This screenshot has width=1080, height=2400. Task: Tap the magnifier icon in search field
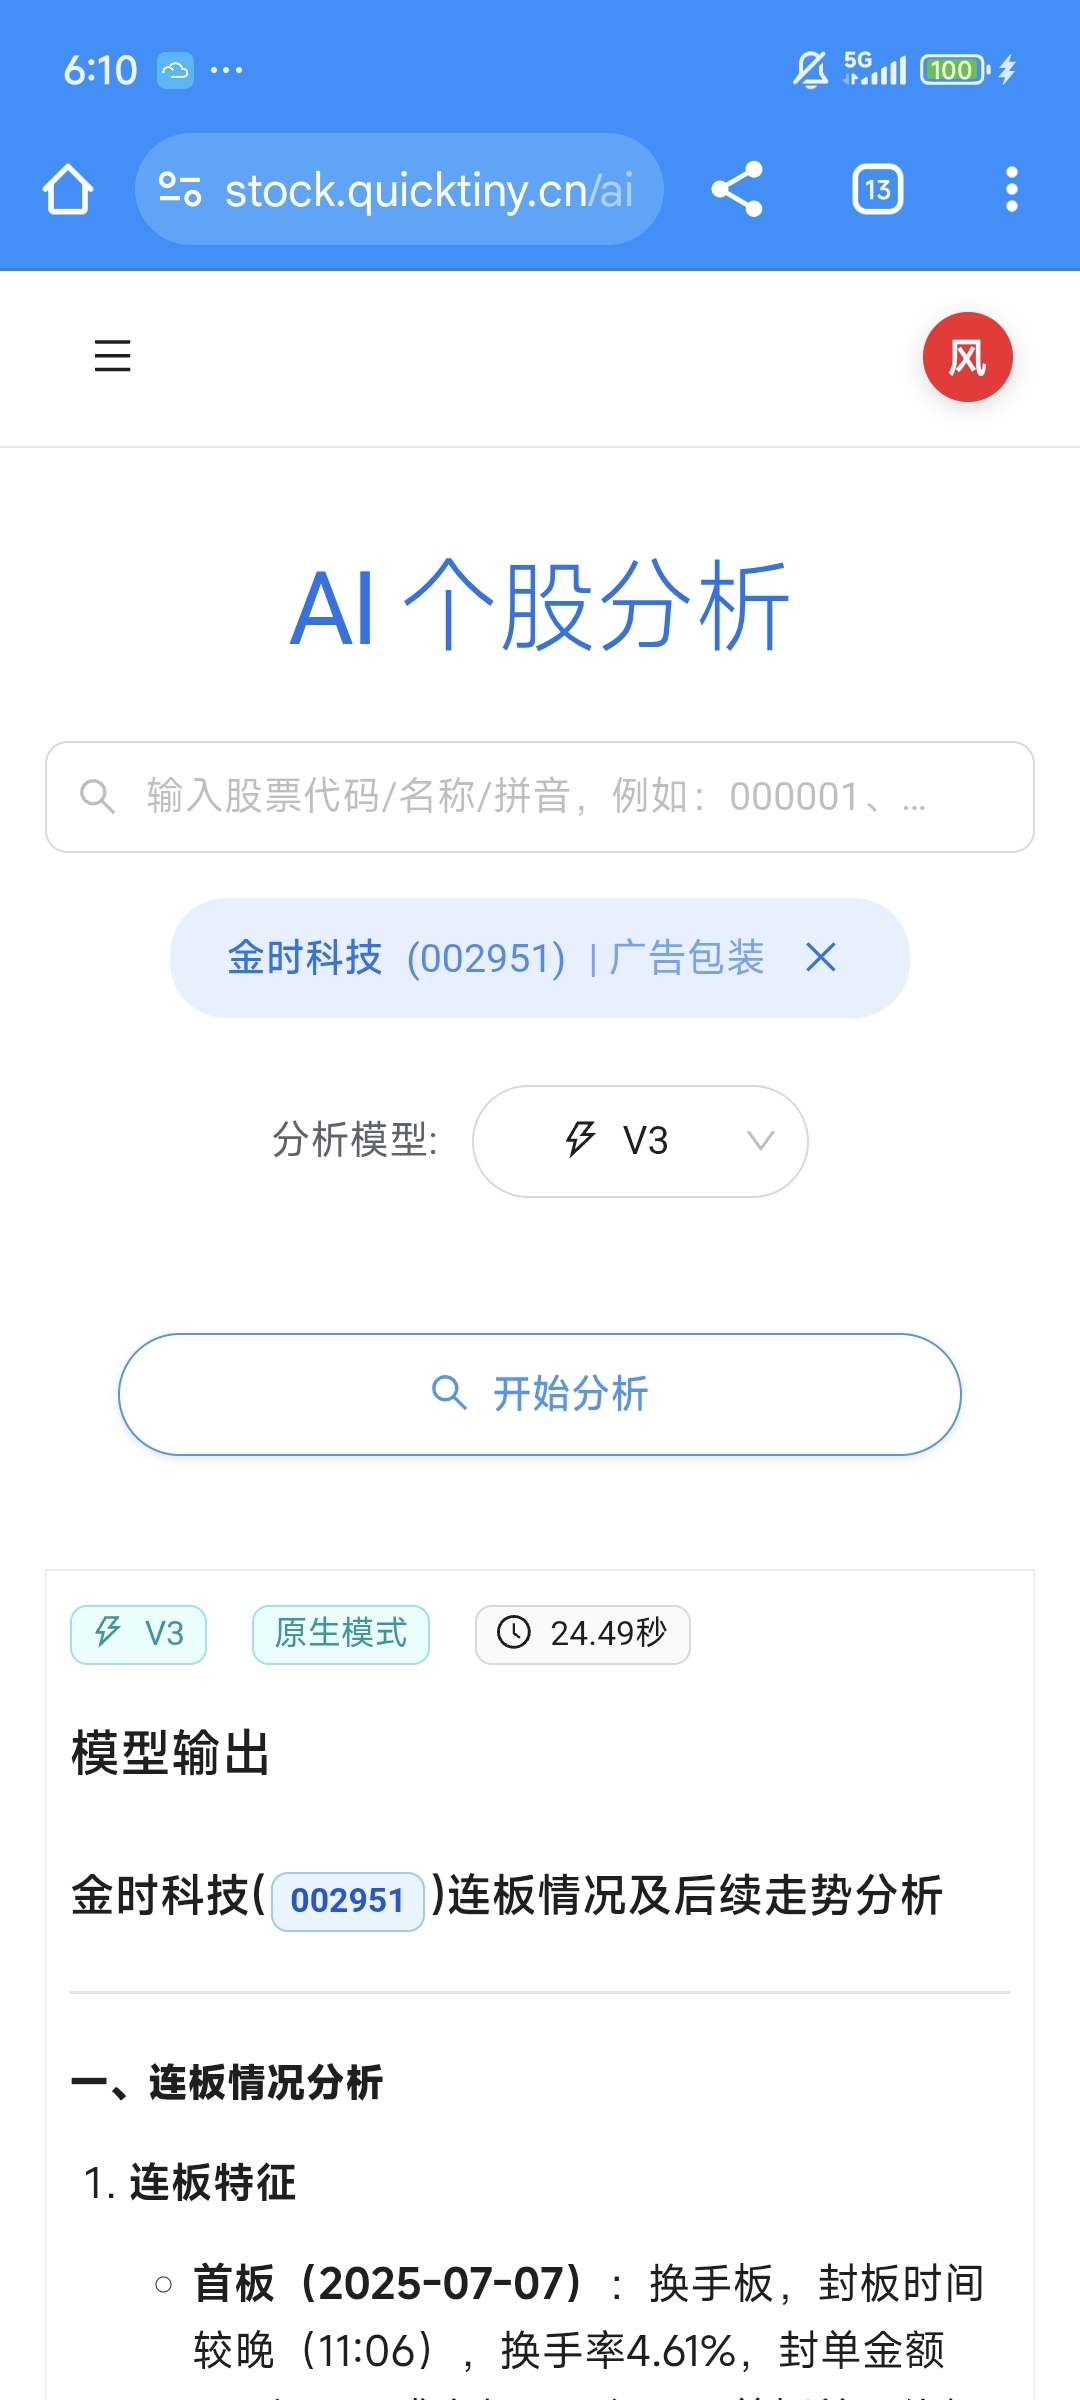coord(97,797)
